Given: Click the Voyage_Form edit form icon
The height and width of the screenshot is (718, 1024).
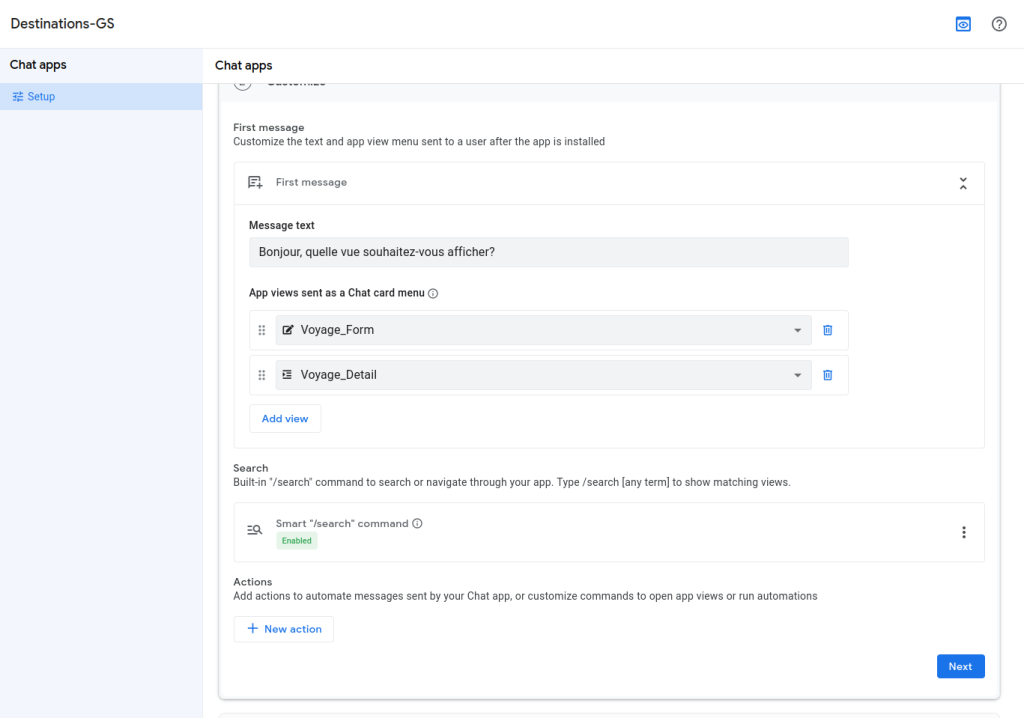Looking at the screenshot, I should tap(287, 330).
